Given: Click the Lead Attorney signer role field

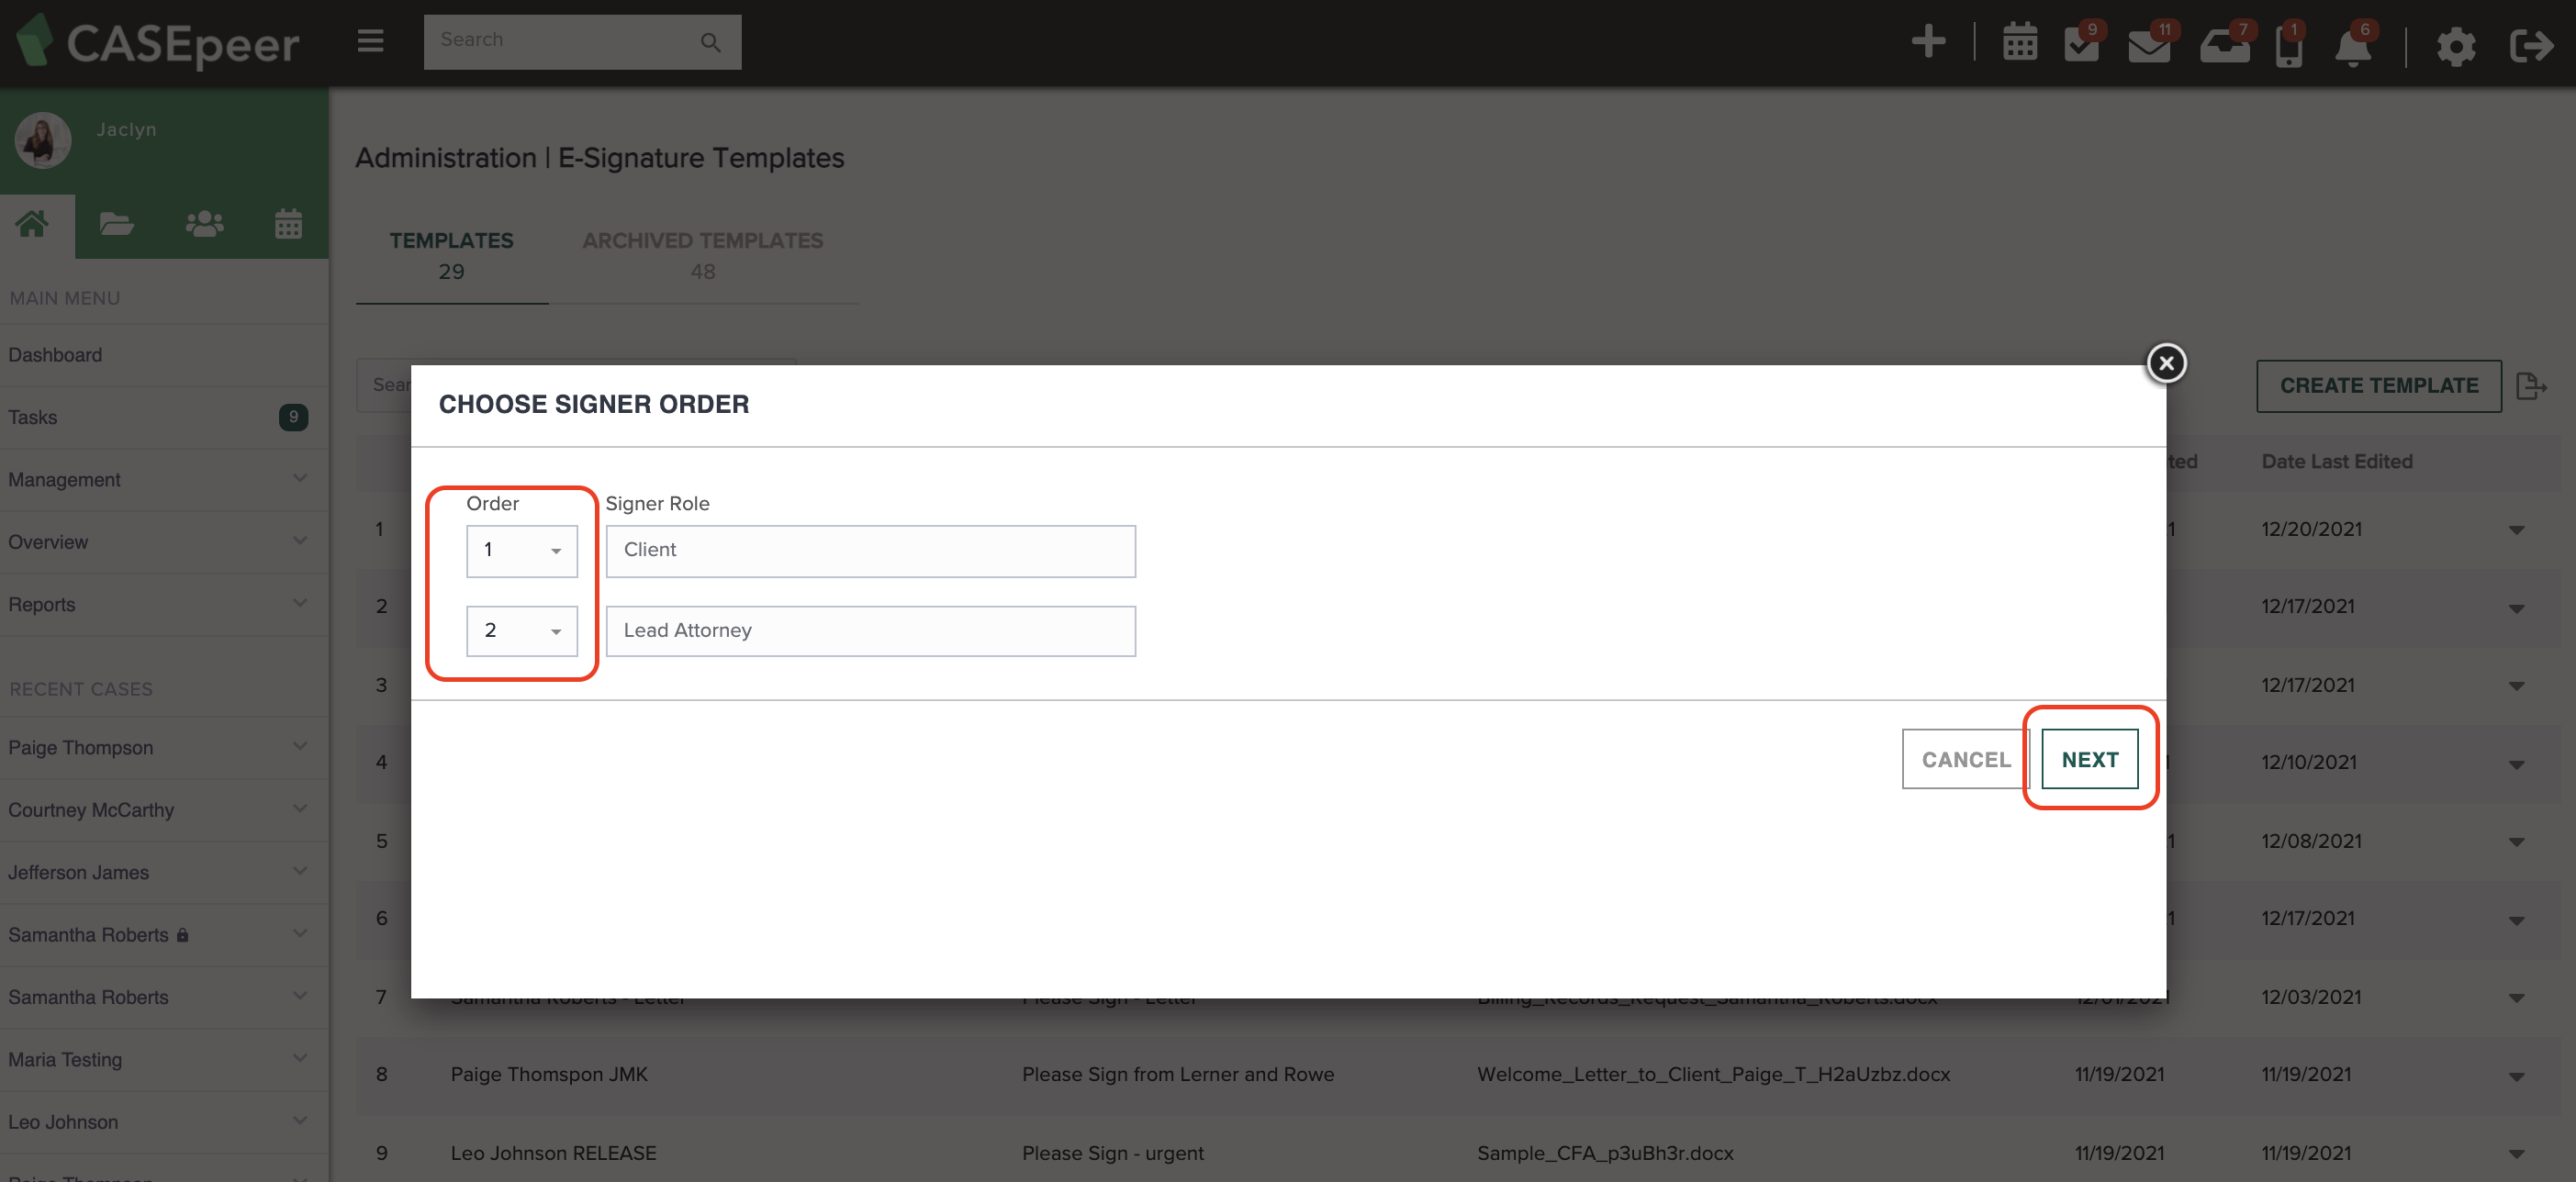Looking at the screenshot, I should tap(869, 631).
